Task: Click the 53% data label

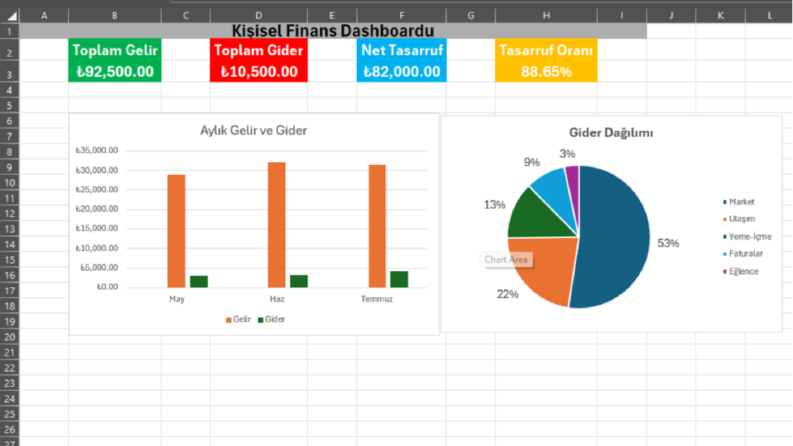Action: (x=668, y=243)
